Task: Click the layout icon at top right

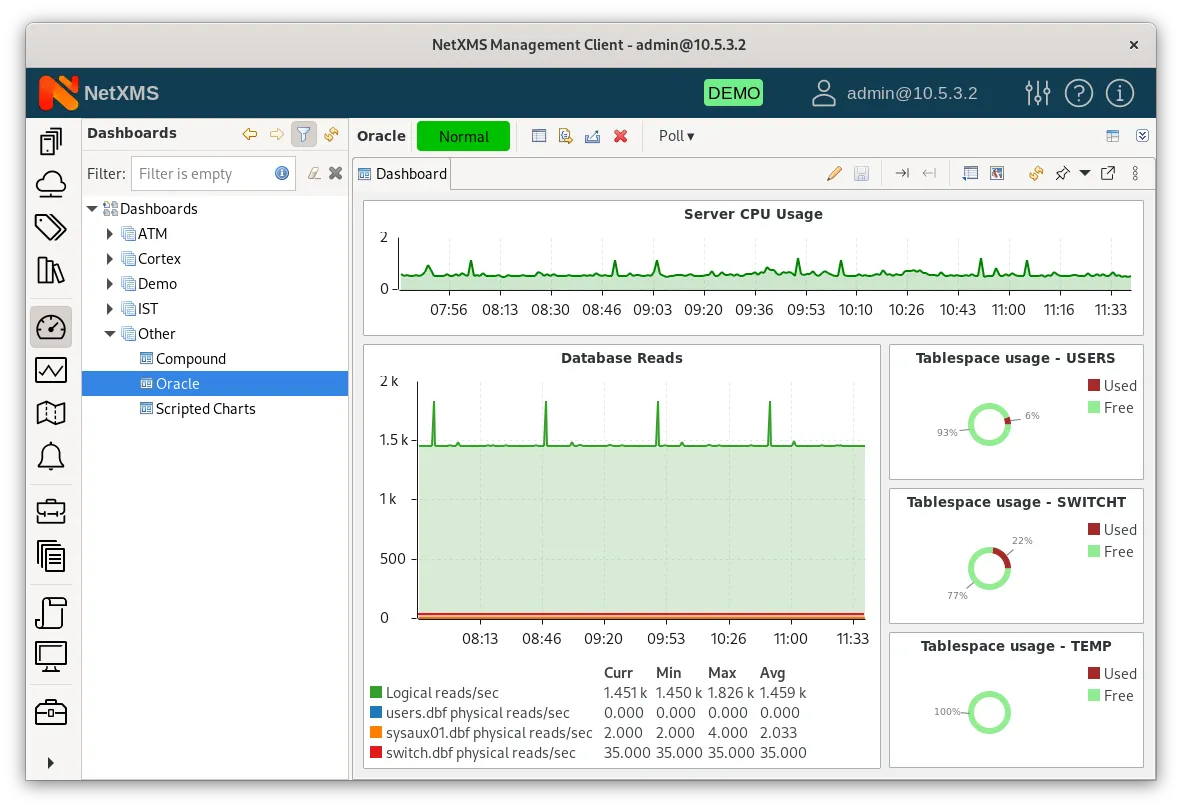Action: pyautogui.click(x=1113, y=136)
